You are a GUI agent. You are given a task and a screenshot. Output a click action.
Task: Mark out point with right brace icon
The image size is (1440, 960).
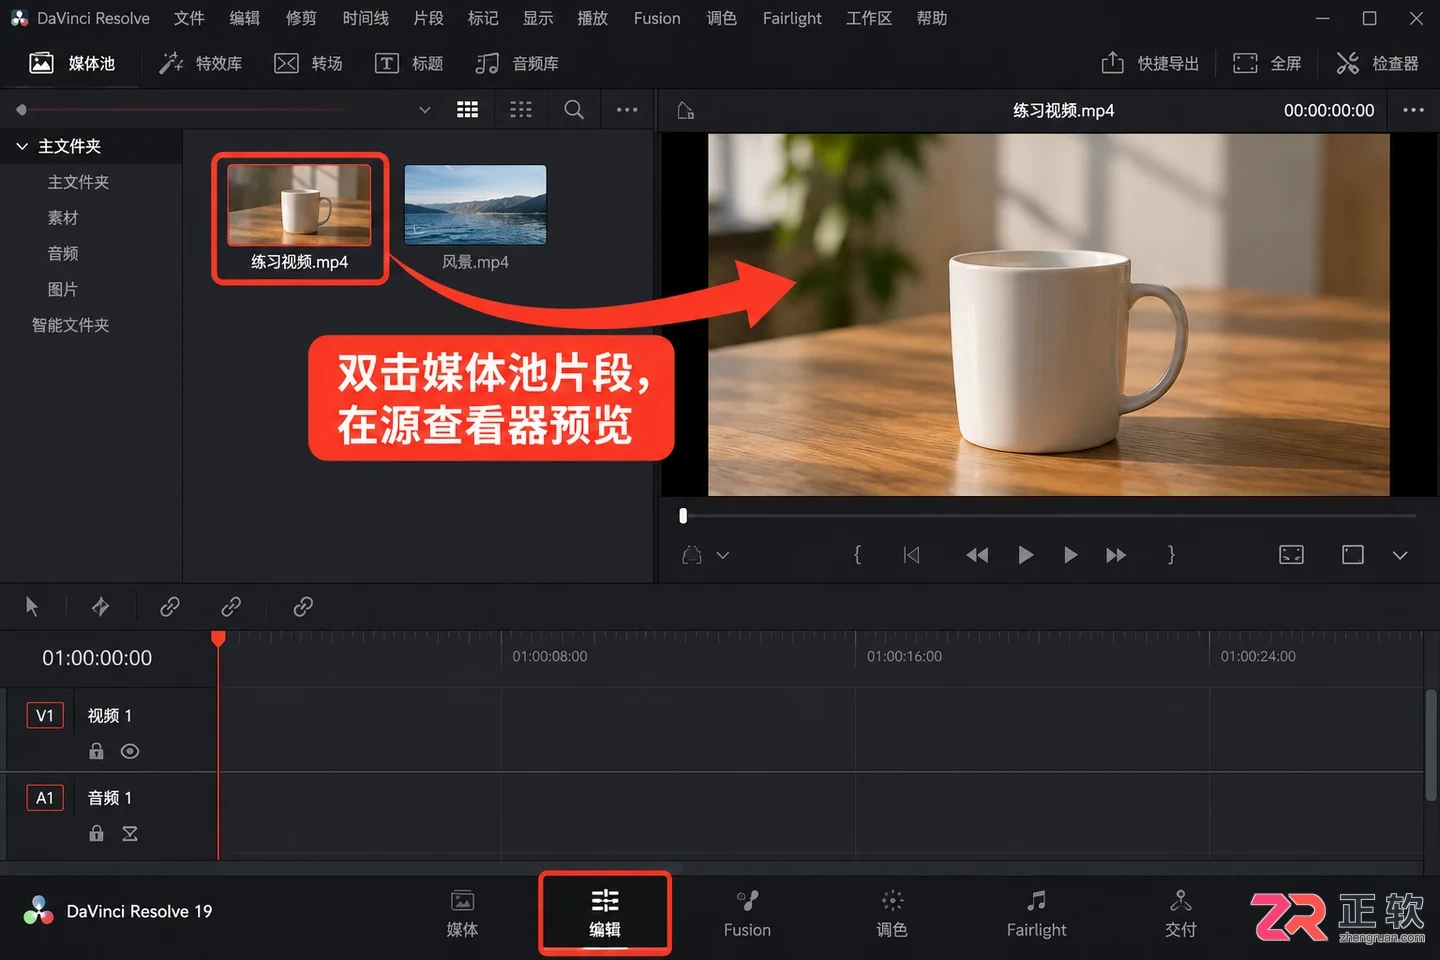point(1171,555)
